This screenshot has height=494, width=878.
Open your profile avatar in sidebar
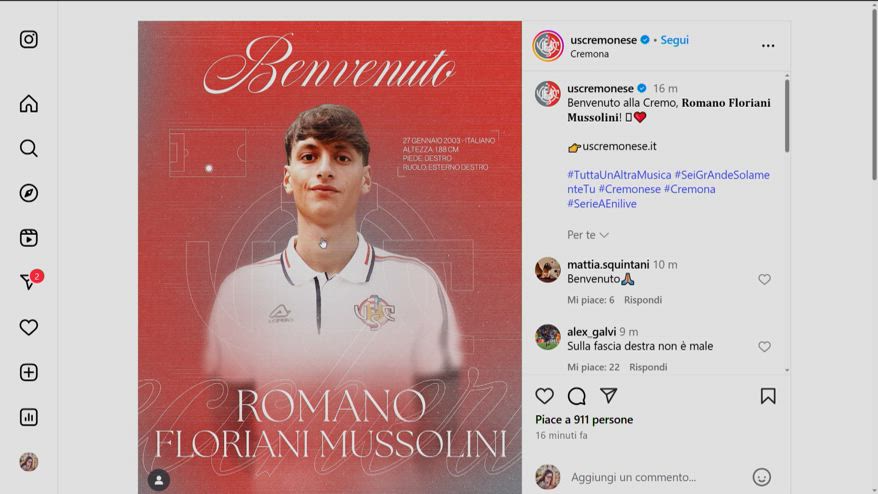[29, 462]
